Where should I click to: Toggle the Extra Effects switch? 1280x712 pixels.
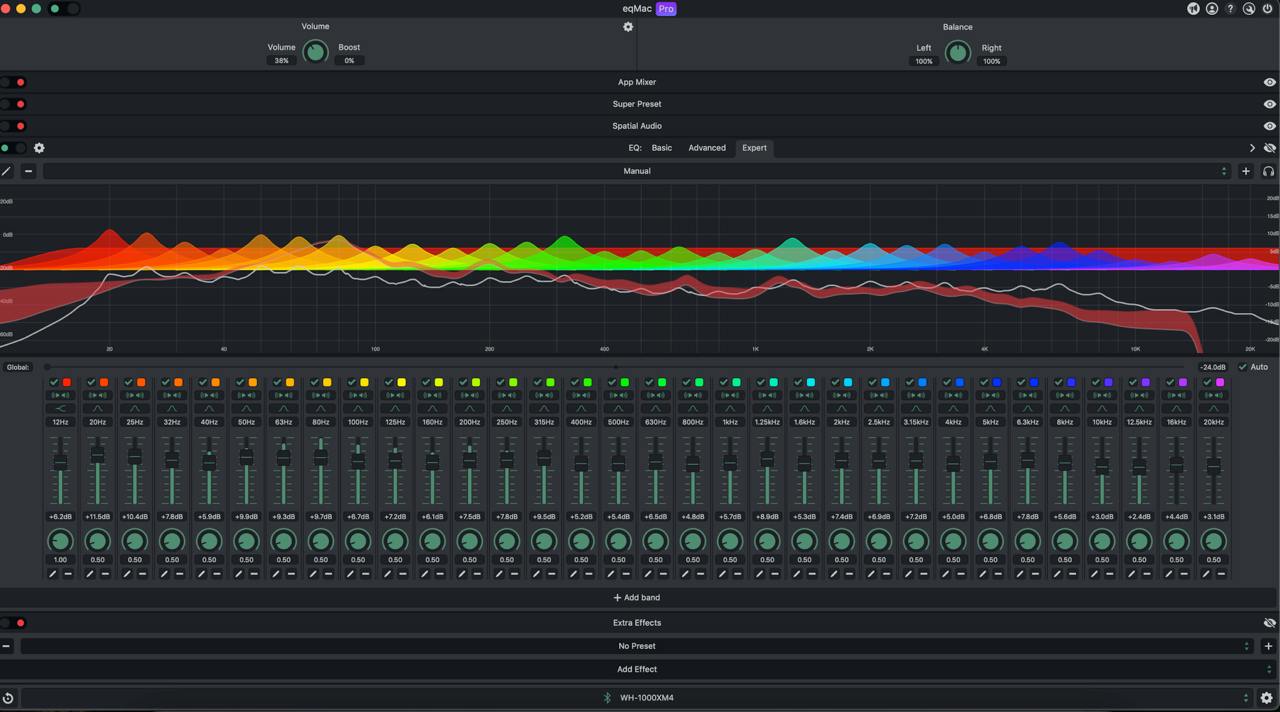13,623
